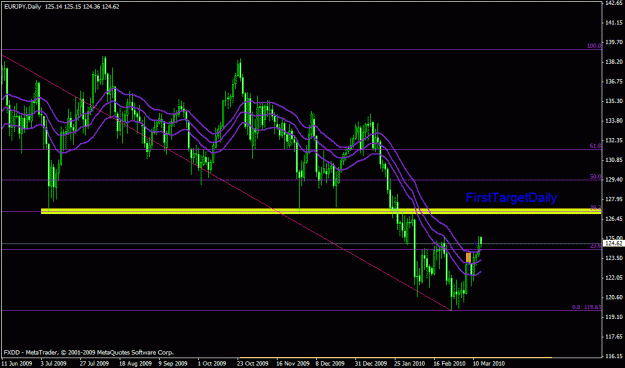Click the 130.85 price scale value
Screen dimensions: 625x368
(614, 160)
